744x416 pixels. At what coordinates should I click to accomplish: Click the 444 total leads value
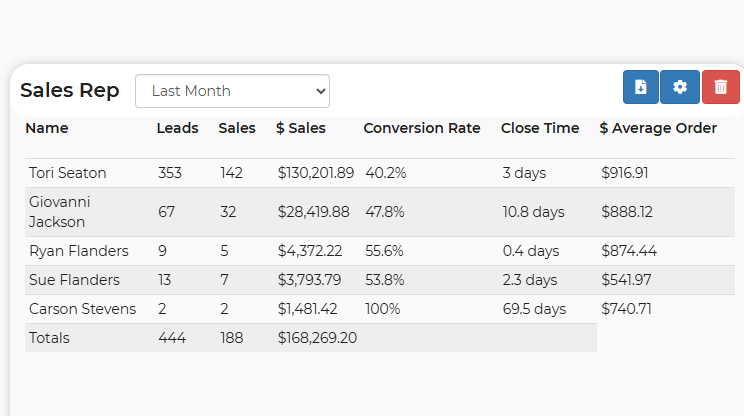172,338
